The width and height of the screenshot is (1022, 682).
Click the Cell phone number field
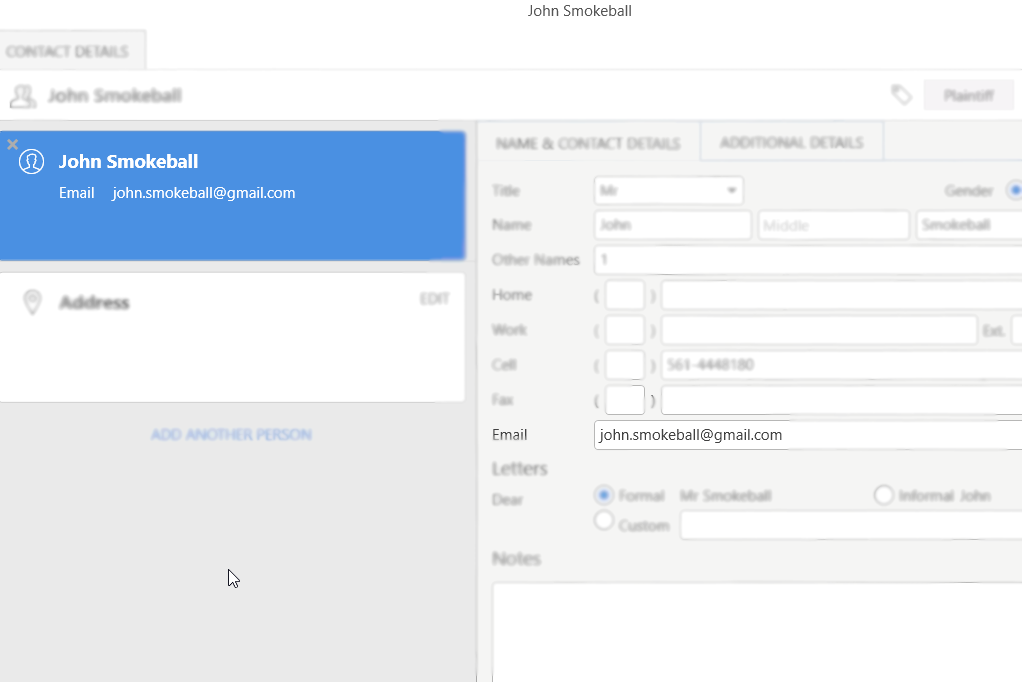click(800, 364)
